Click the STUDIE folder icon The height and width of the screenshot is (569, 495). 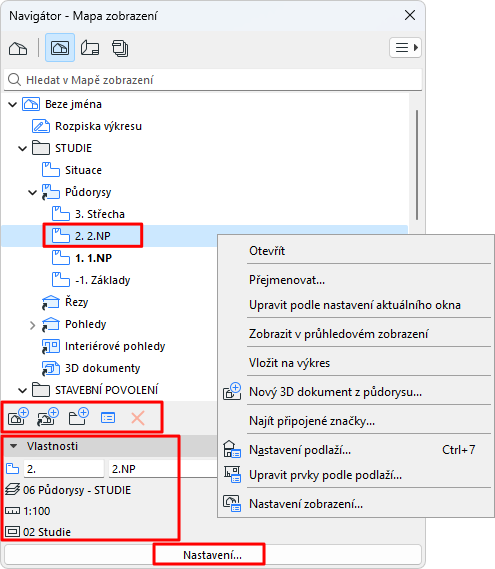(x=41, y=148)
